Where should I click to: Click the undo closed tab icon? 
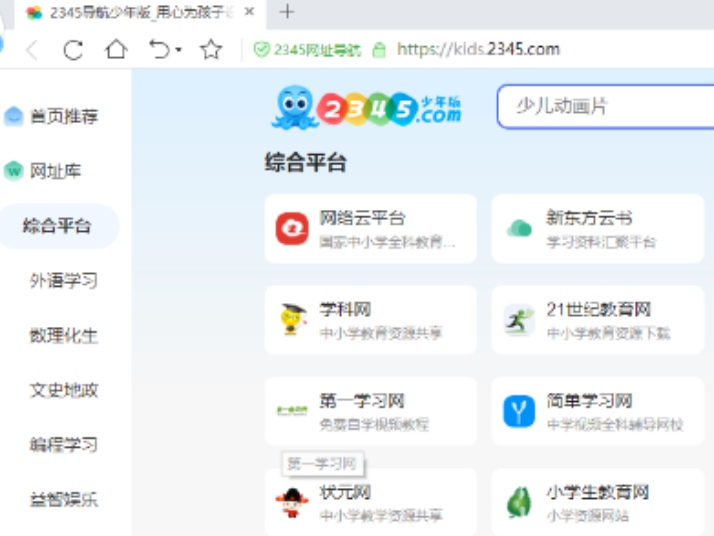tap(159, 49)
